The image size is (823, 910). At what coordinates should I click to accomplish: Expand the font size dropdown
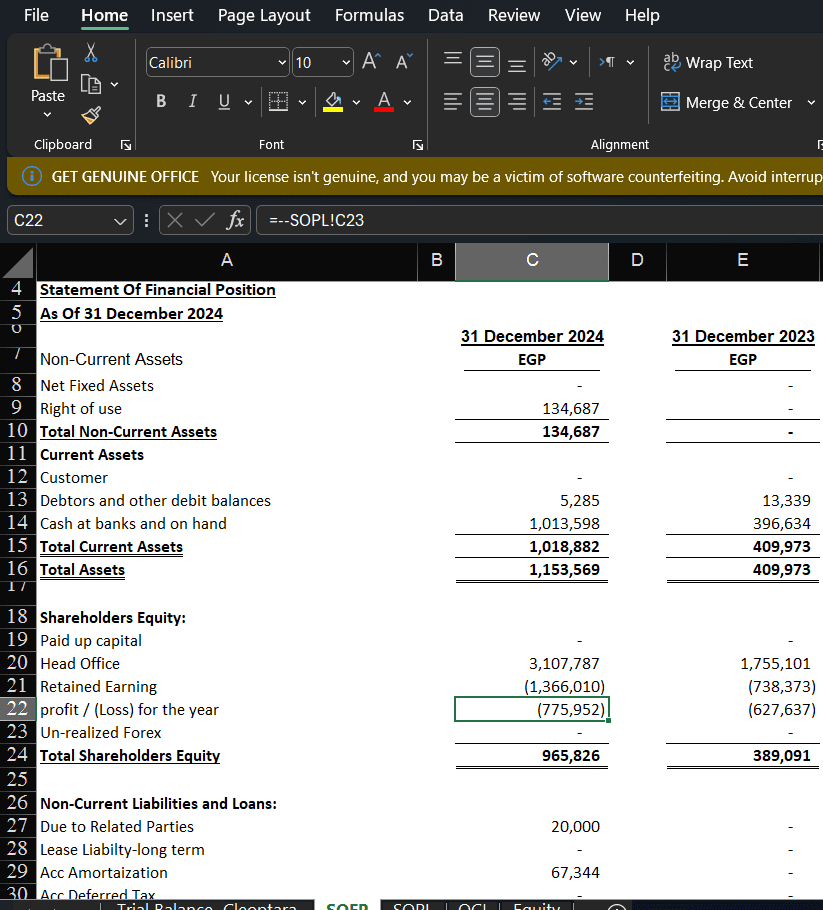[346, 63]
